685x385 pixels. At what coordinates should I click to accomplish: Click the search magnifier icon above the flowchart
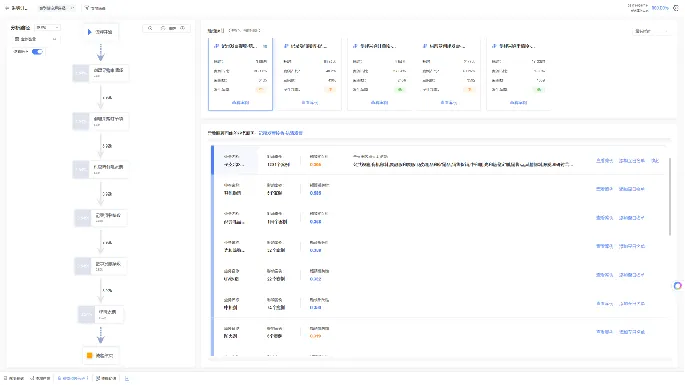(x=150, y=28)
